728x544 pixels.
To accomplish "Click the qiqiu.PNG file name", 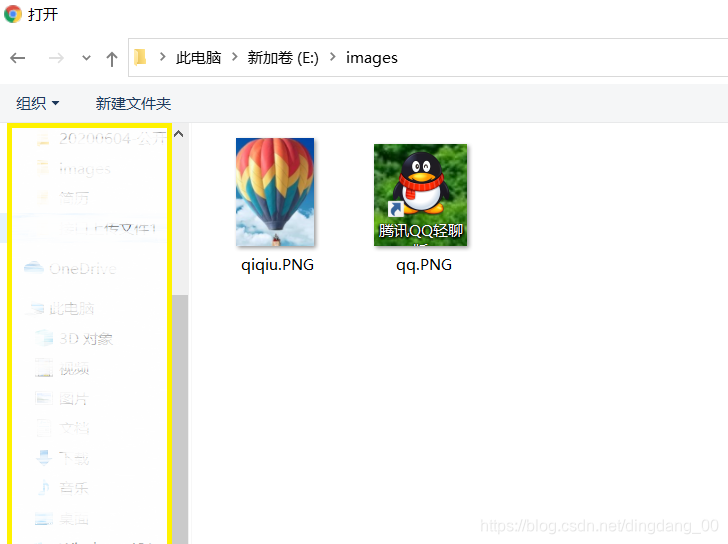I will [277, 265].
